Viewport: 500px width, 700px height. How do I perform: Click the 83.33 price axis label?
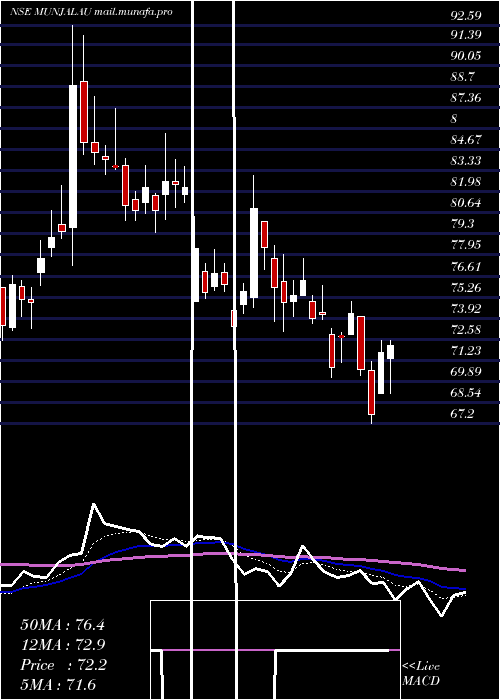[466, 161]
